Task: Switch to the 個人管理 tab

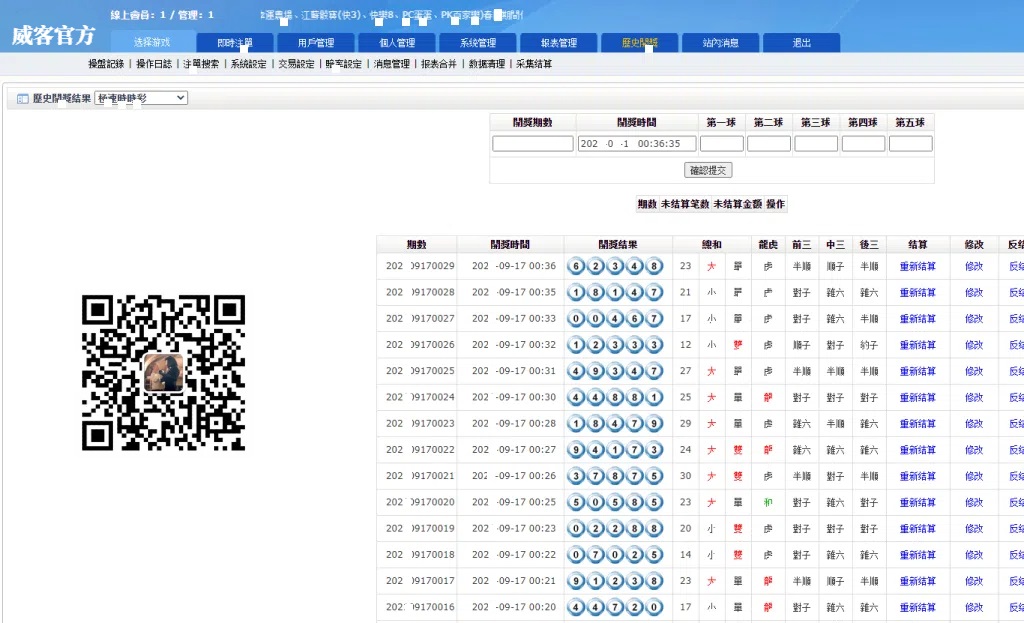Action: (397, 42)
